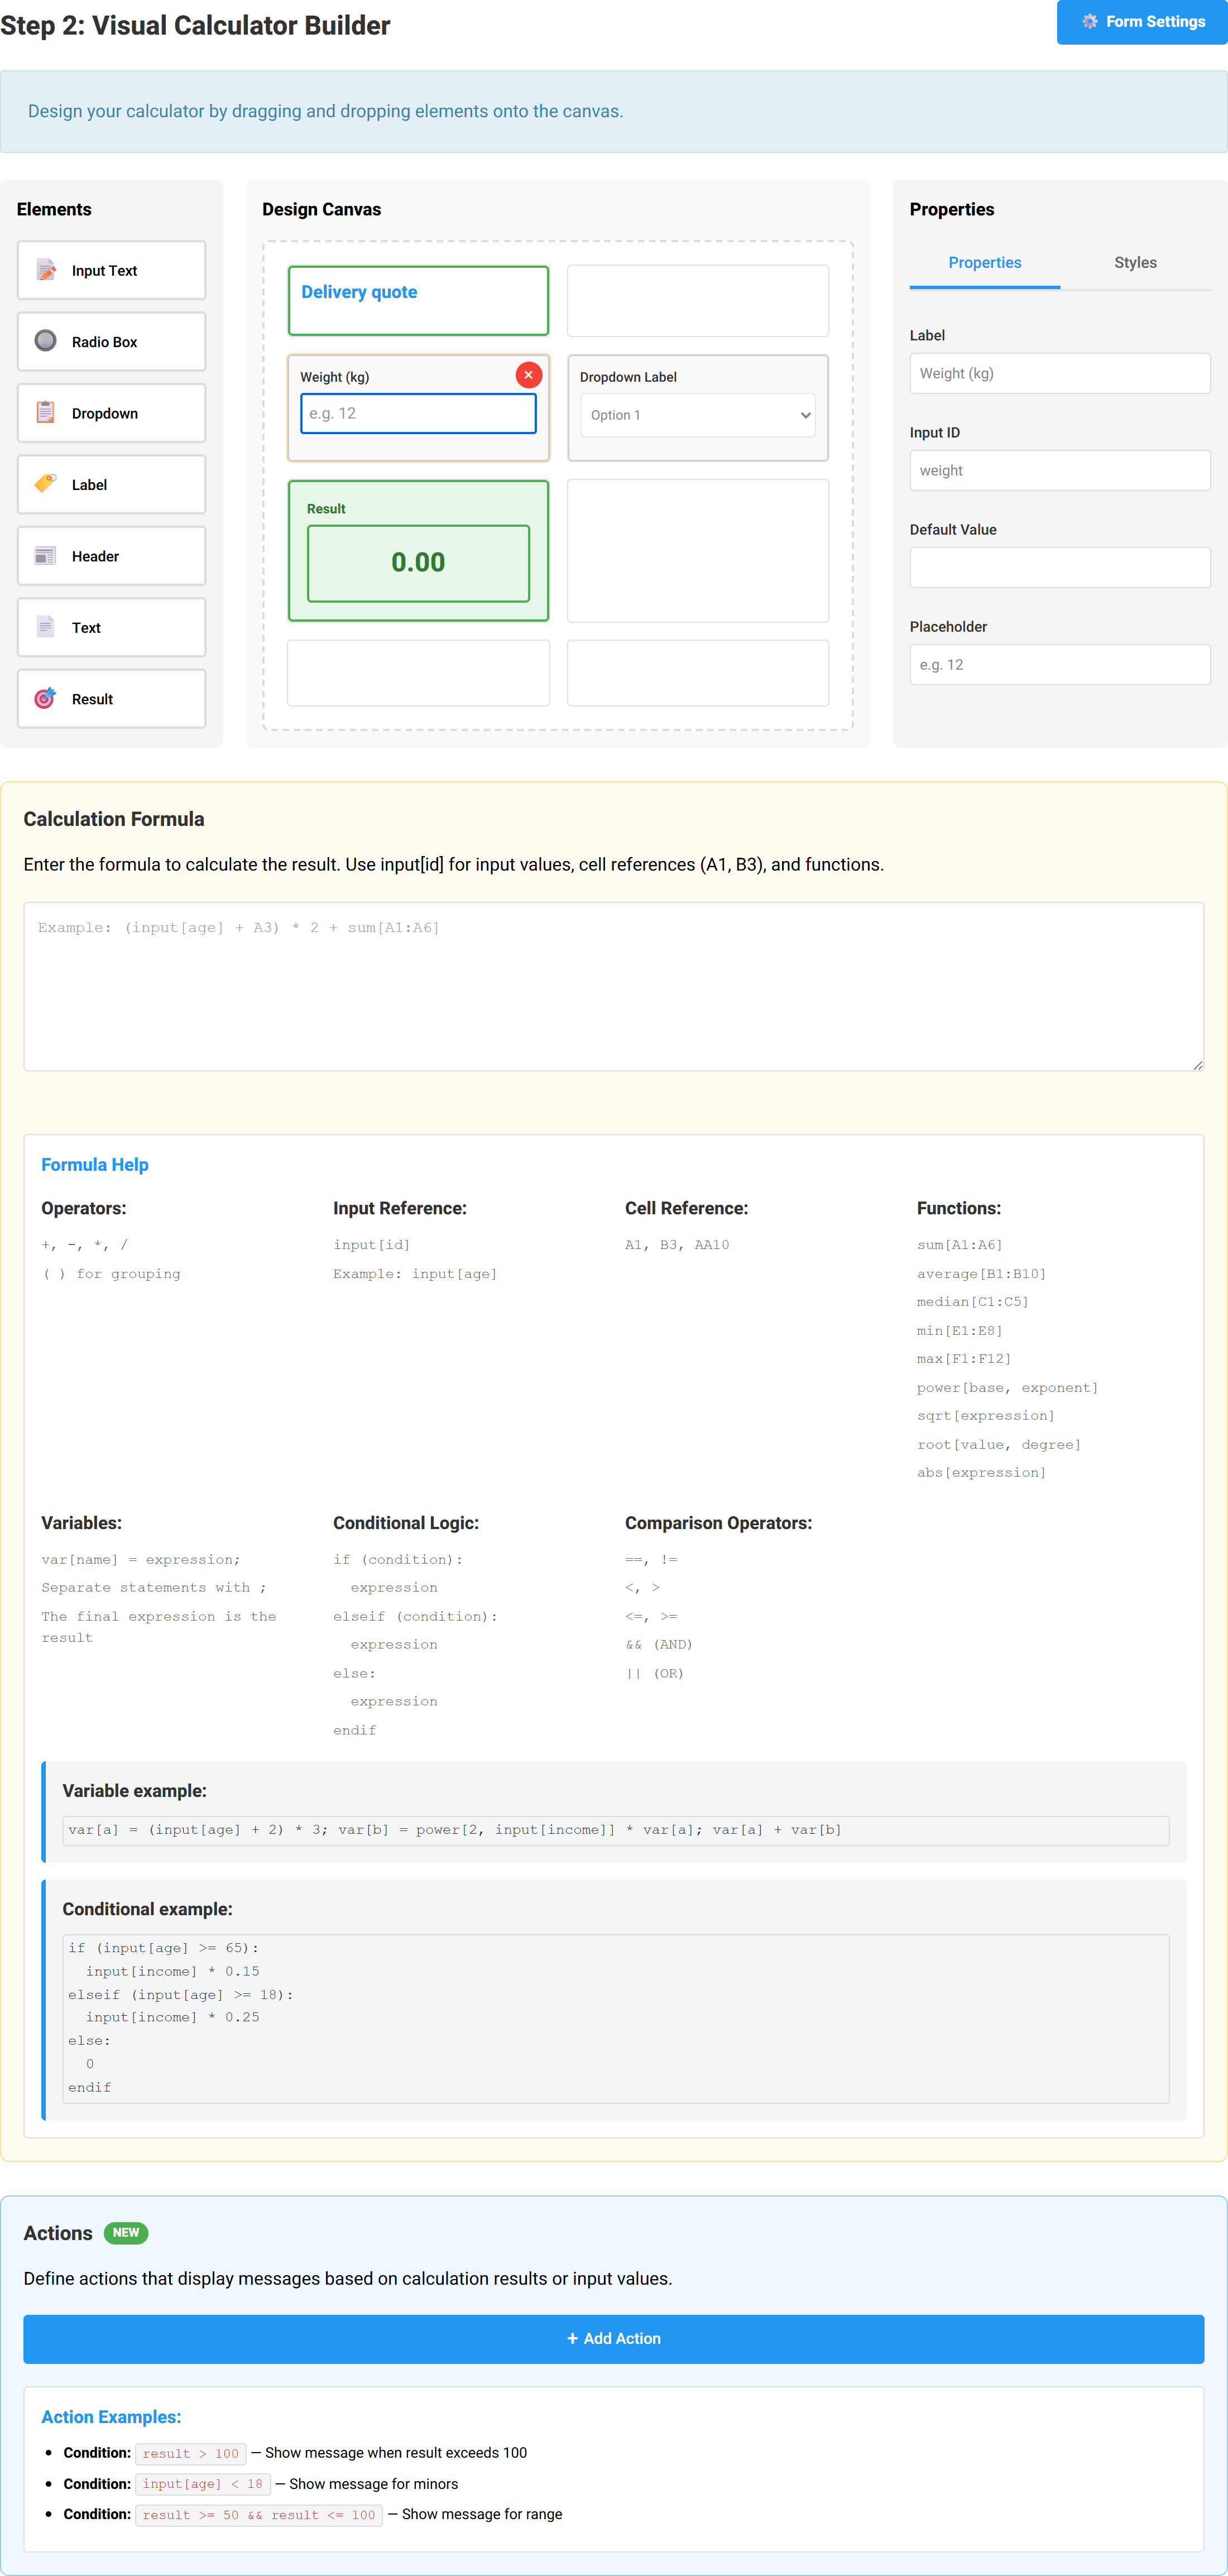Click the Text element page icon
This screenshot has width=1228, height=2576.
click(x=46, y=627)
